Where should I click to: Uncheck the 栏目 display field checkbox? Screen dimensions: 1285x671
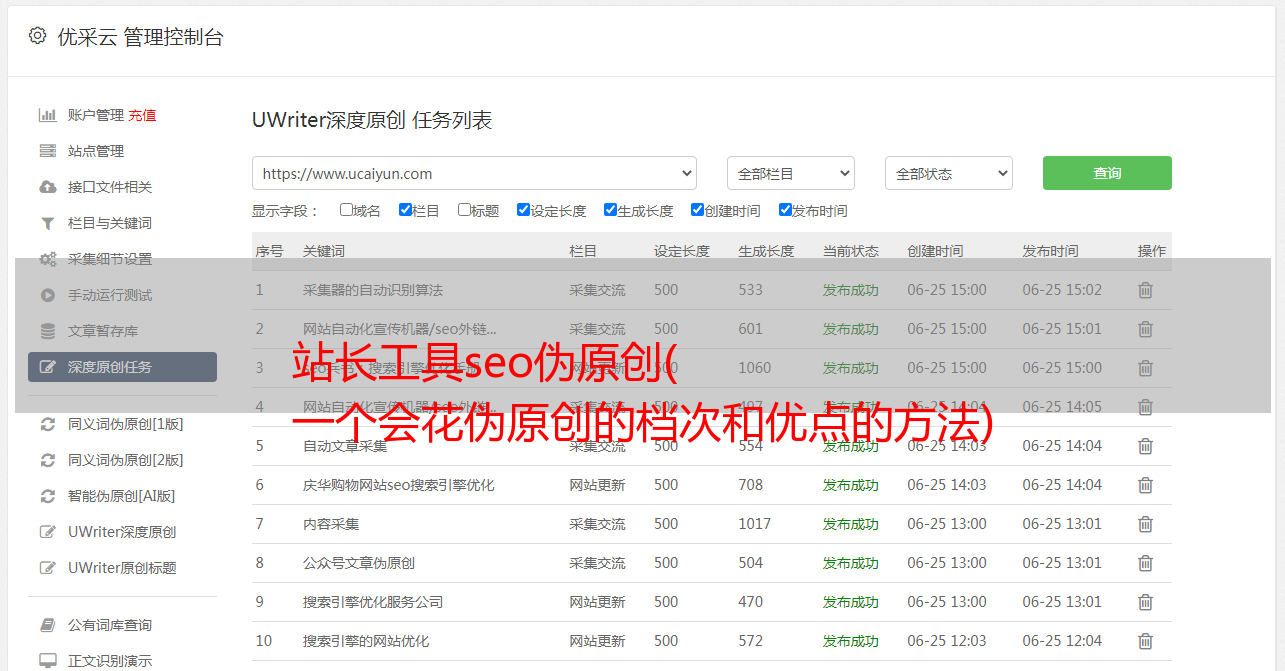(405, 210)
